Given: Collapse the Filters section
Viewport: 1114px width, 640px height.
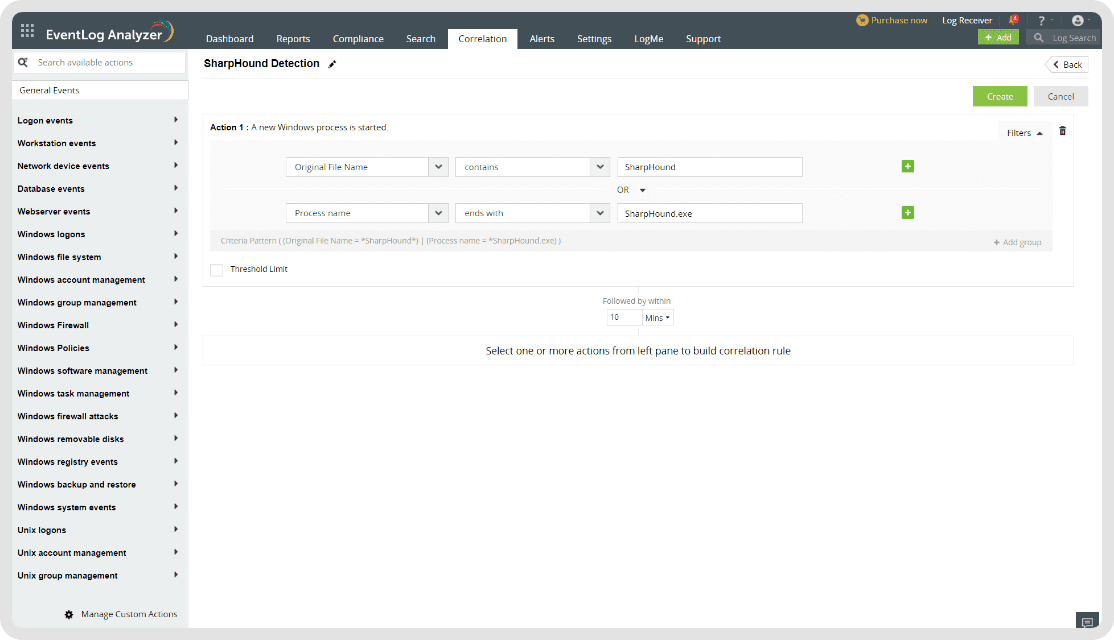Looking at the screenshot, I should click(x=1024, y=133).
